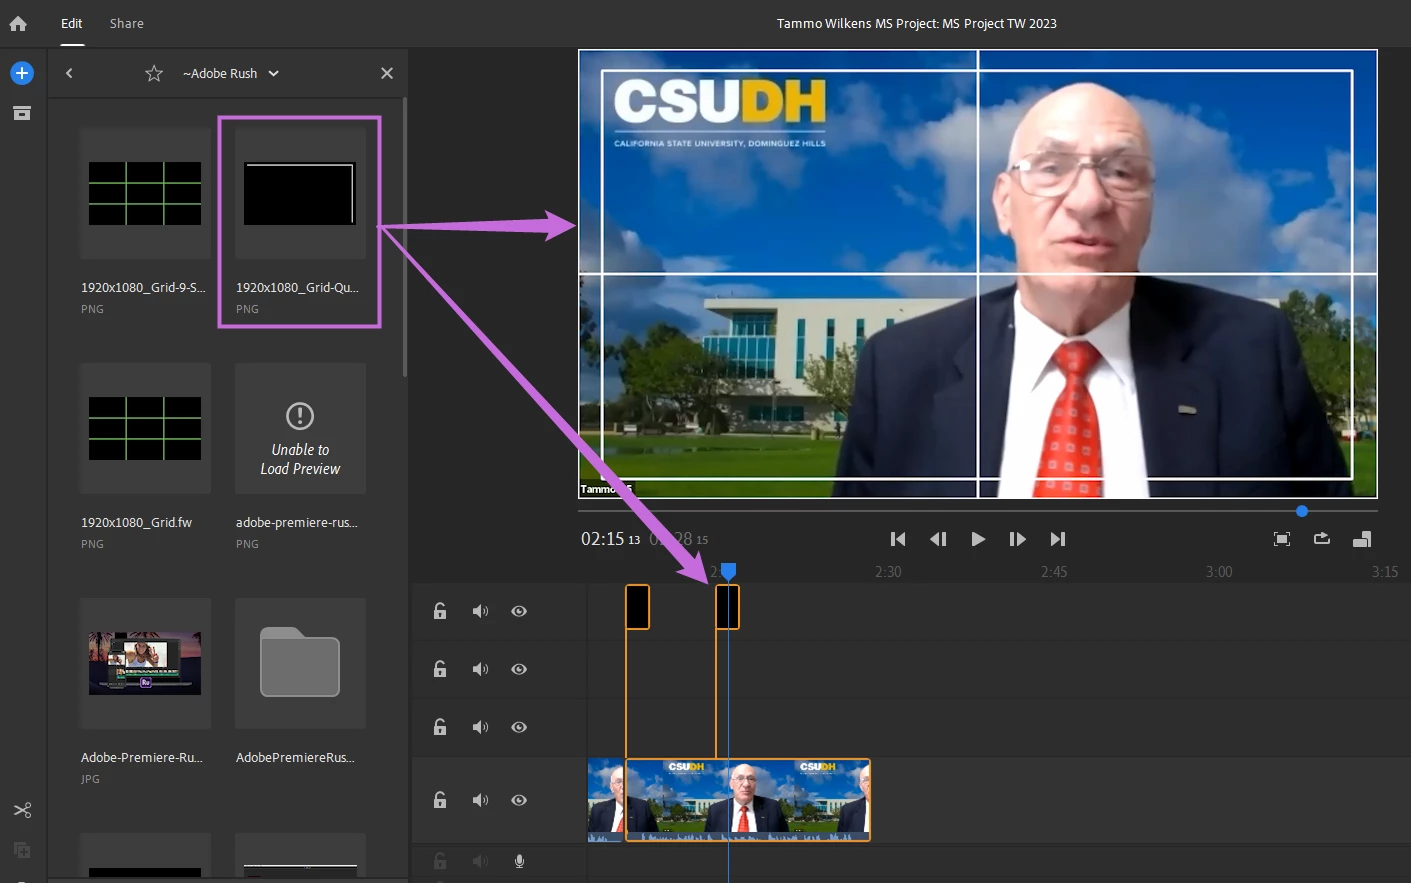Screen dimensions: 1411x883
Task: Lock the second video track
Action: tap(440, 669)
